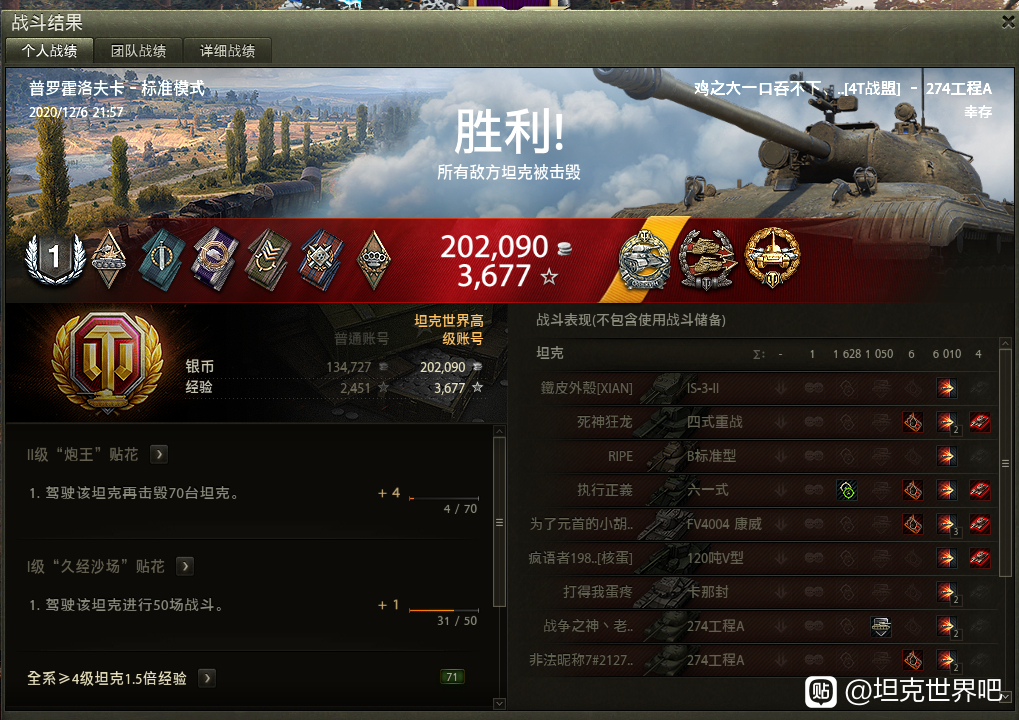1019x720 pixels.
Task: Switch to the 团队战绩 tab
Action: click(x=138, y=51)
